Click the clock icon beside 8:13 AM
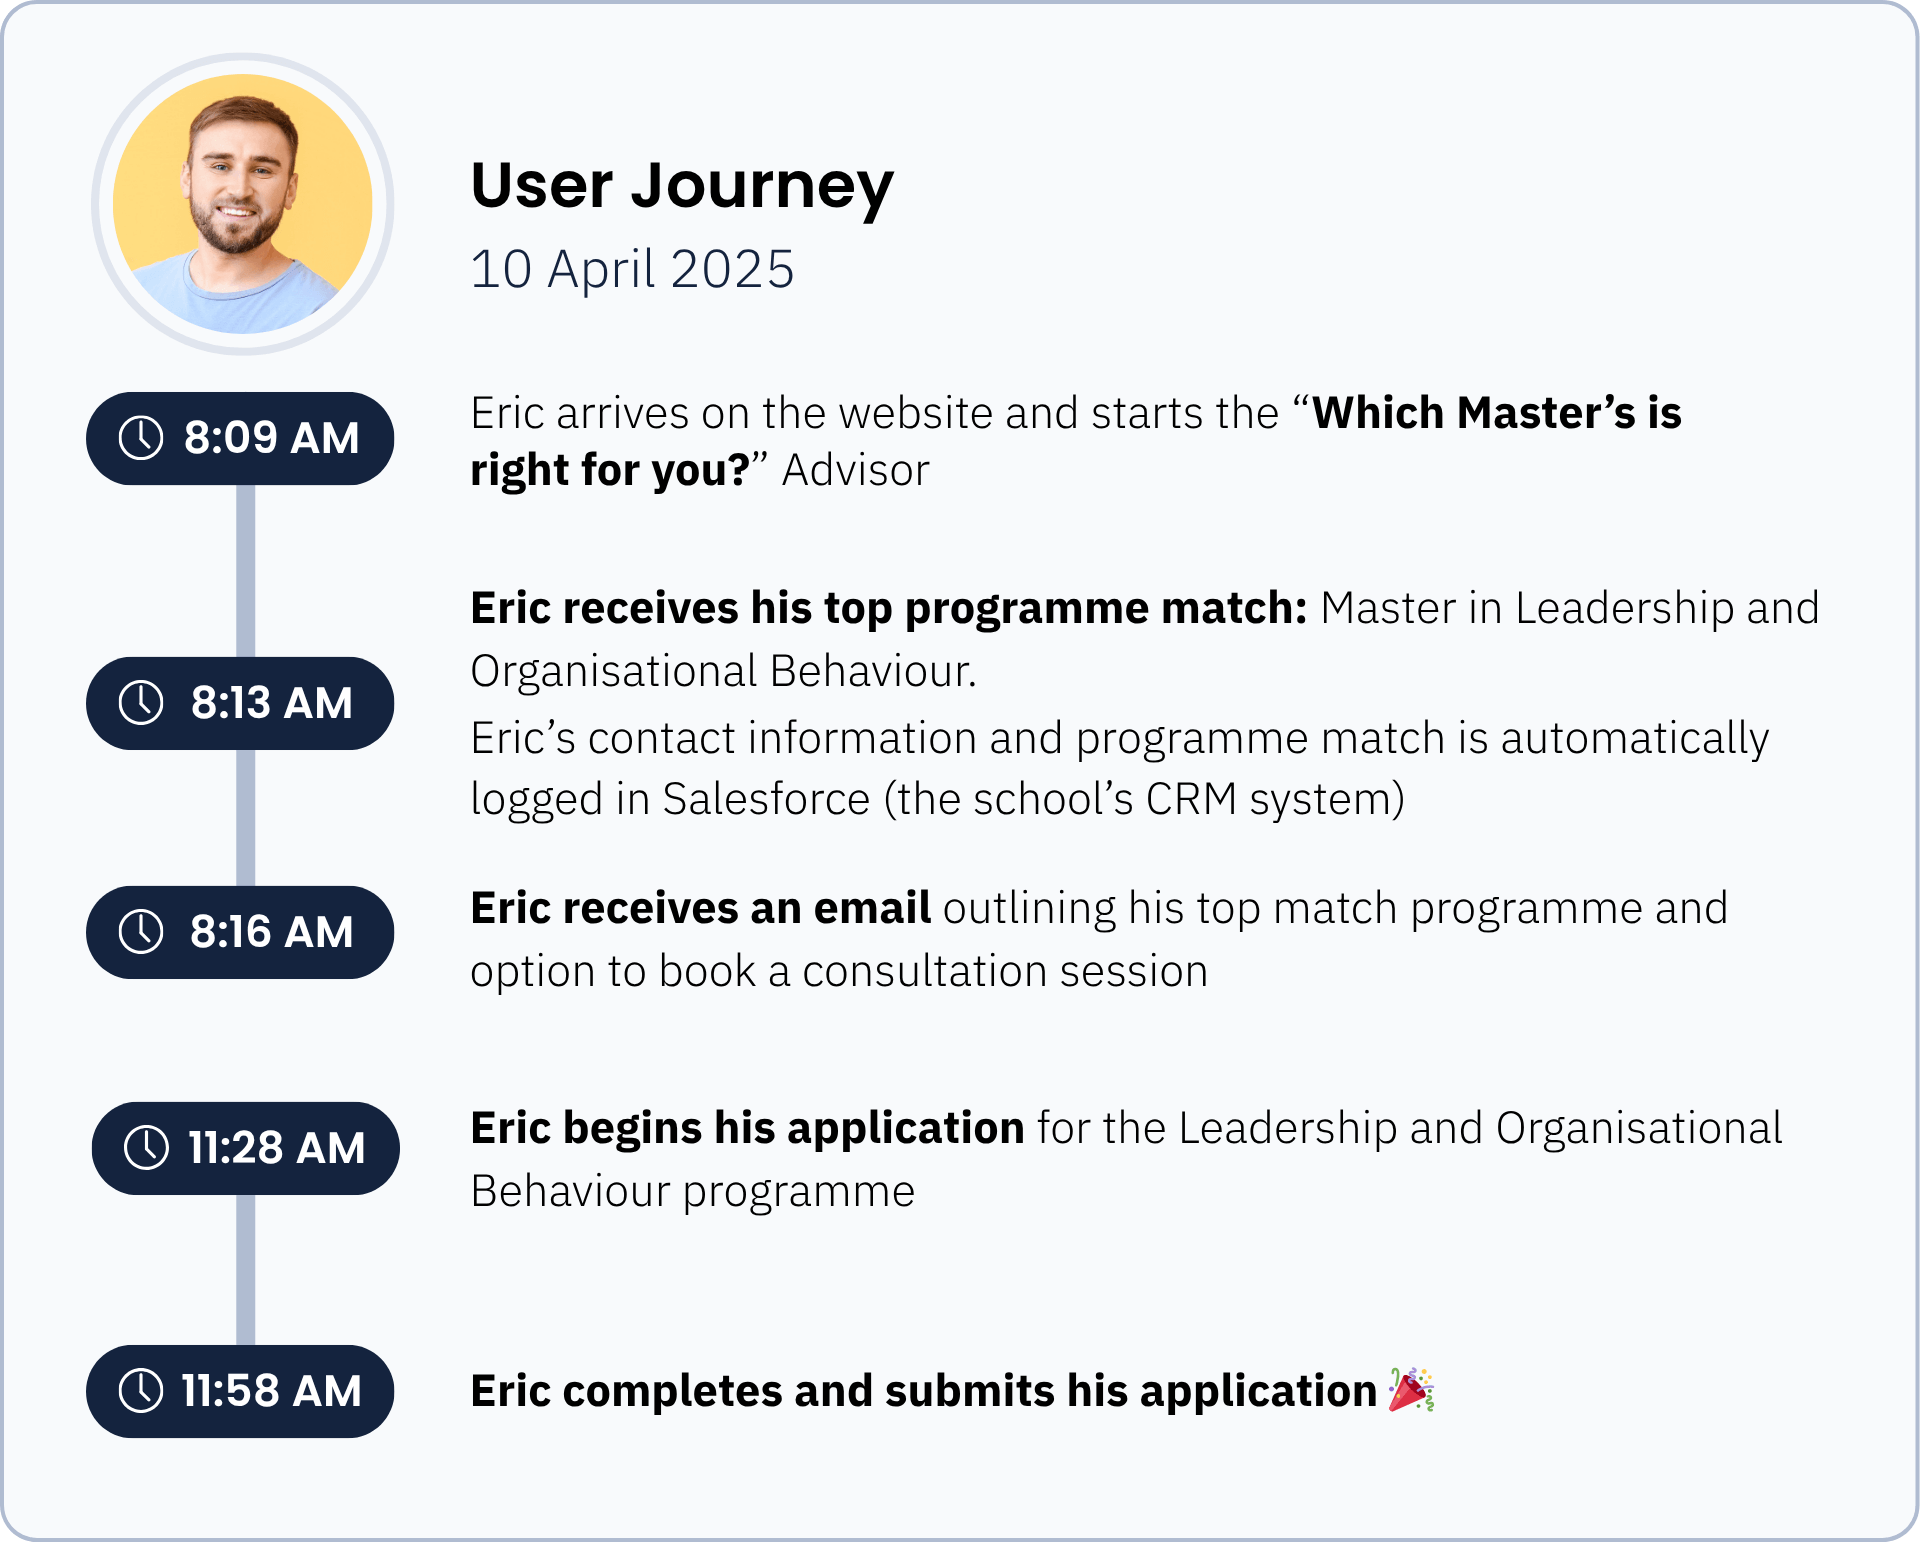 141,703
